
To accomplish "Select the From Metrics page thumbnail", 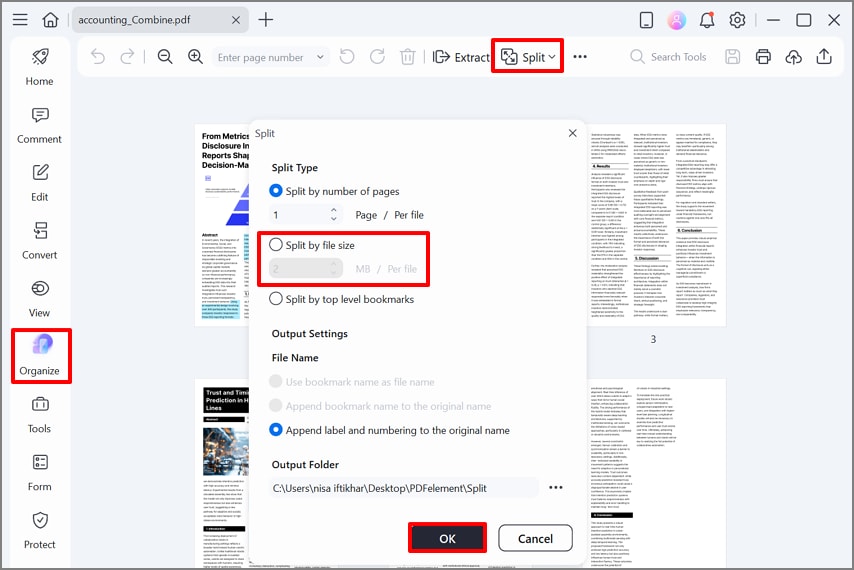I will tap(222, 225).
